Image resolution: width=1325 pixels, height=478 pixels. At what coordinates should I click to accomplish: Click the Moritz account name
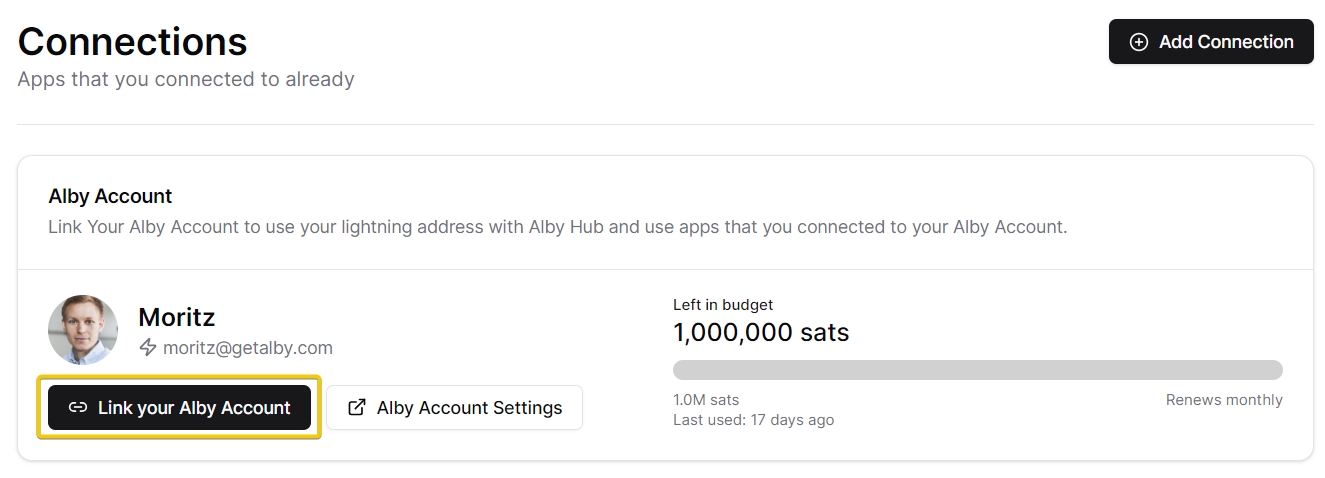click(177, 317)
